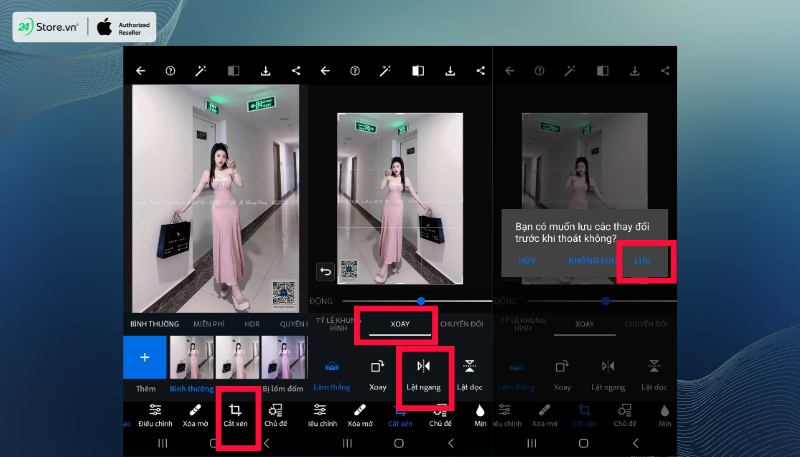Image resolution: width=800 pixels, height=457 pixels.
Task: Switch to the CHUYỂN ĐỔI tab in crop screen
Action: point(462,324)
